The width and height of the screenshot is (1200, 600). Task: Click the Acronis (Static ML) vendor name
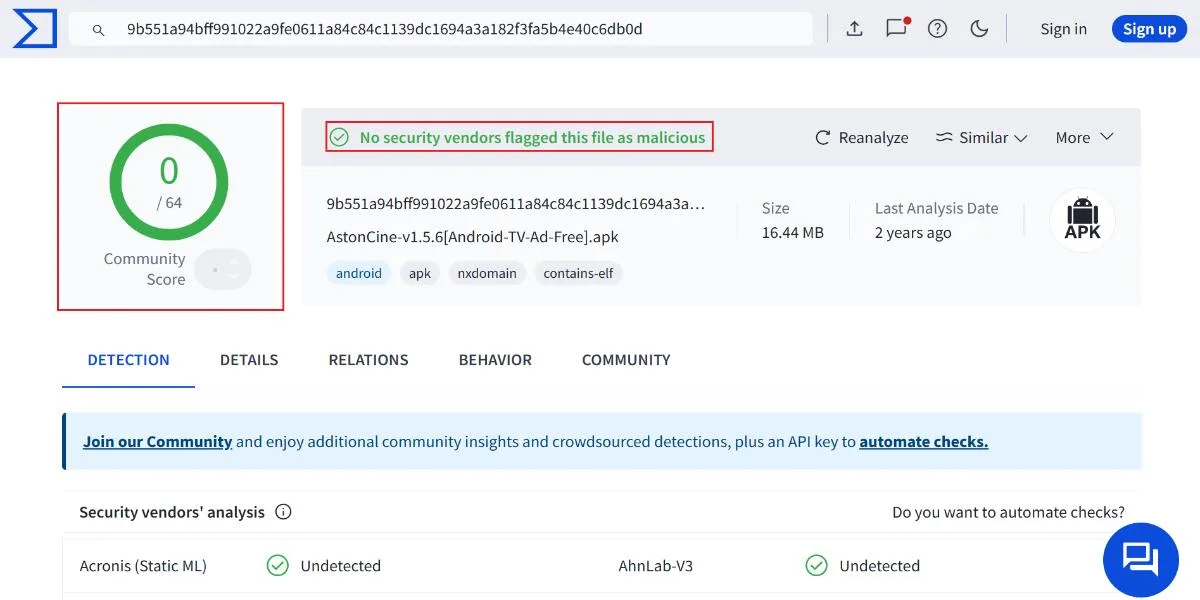point(143,566)
